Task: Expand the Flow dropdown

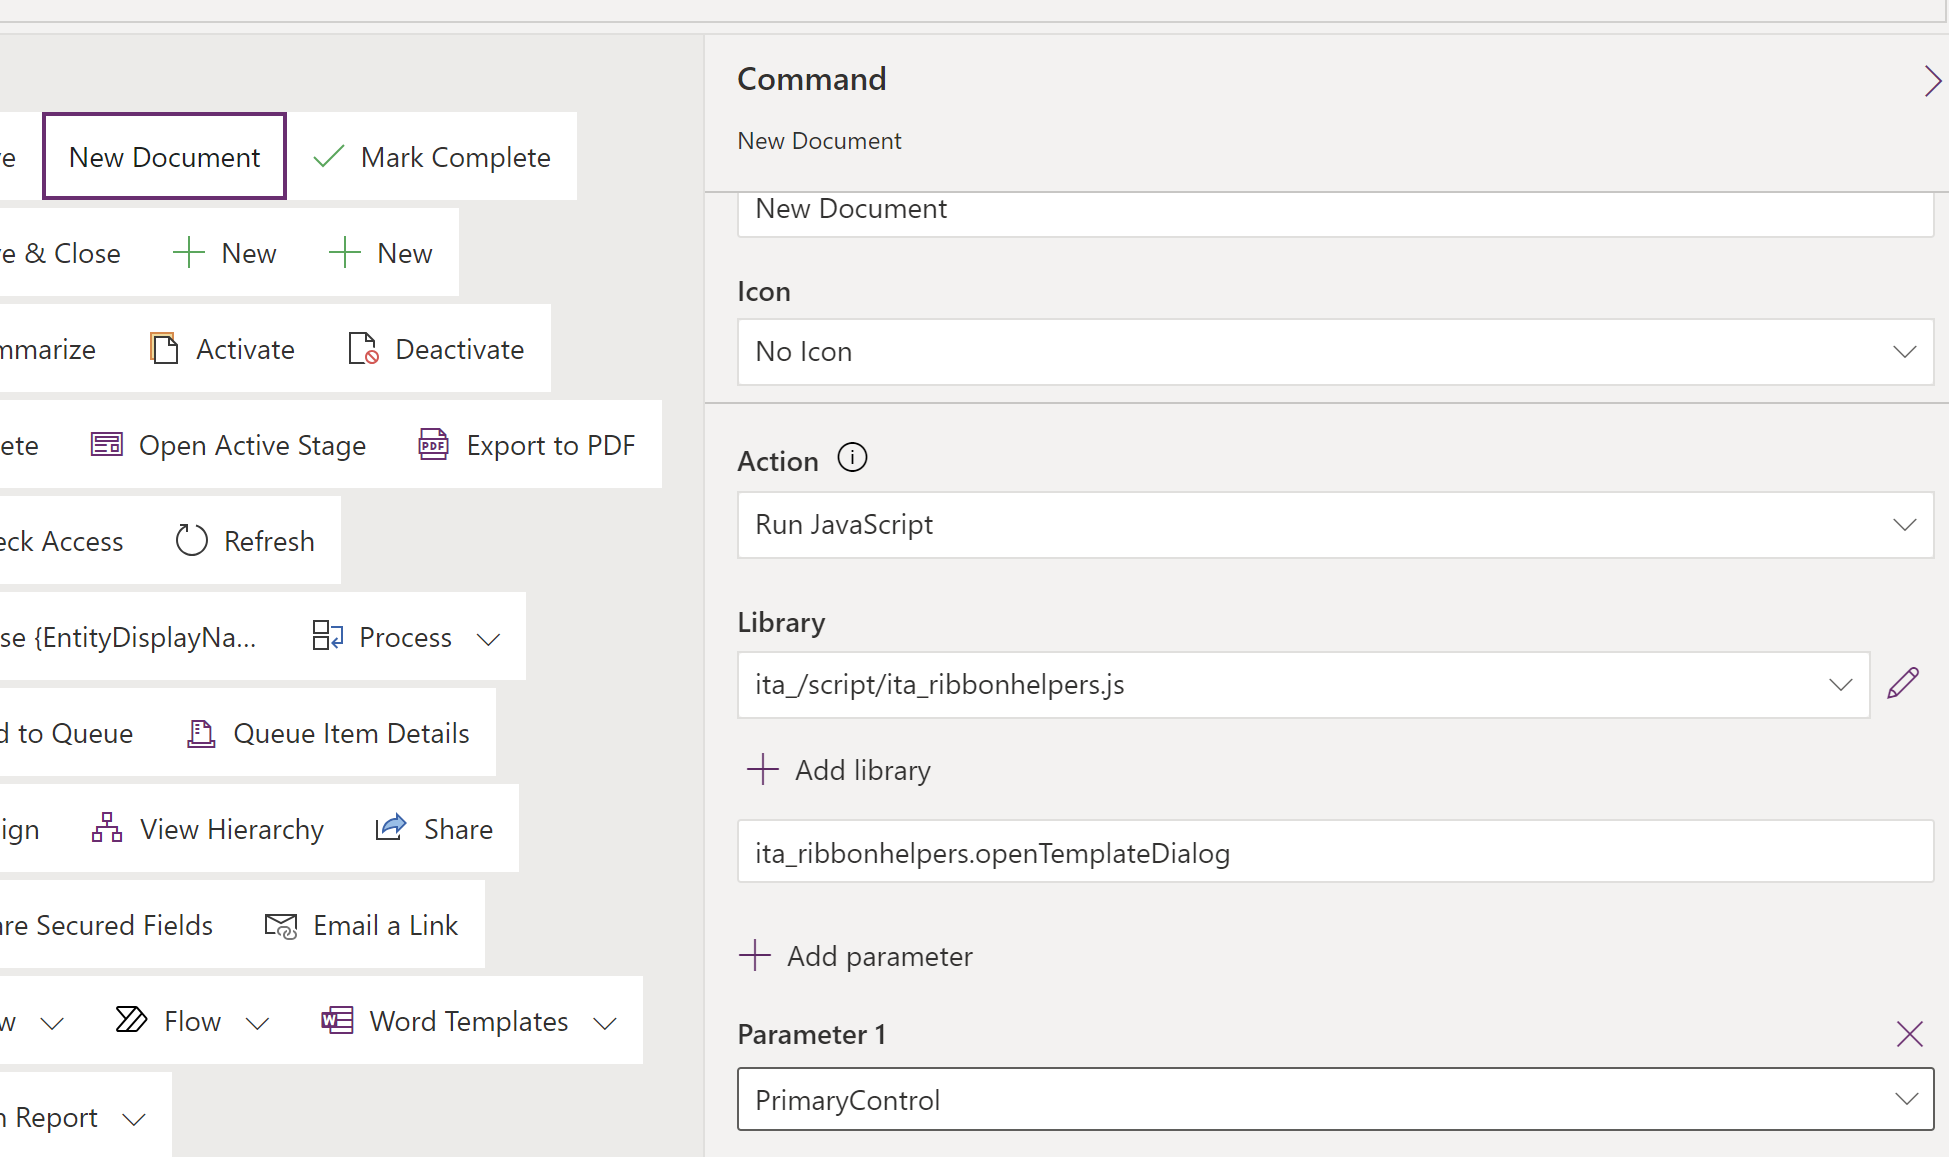Action: (258, 1021)
